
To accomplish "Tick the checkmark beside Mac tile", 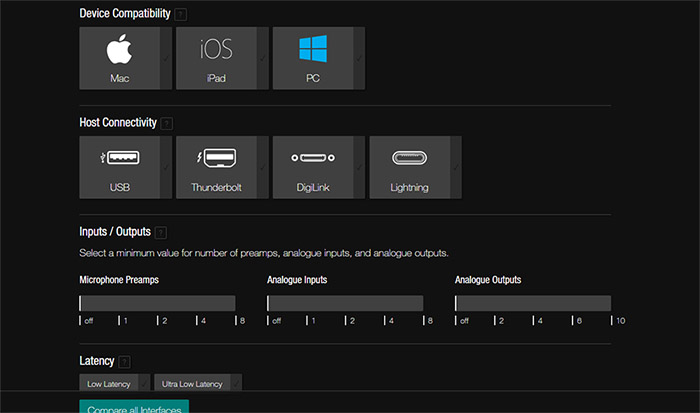I will tap(166, 58).
